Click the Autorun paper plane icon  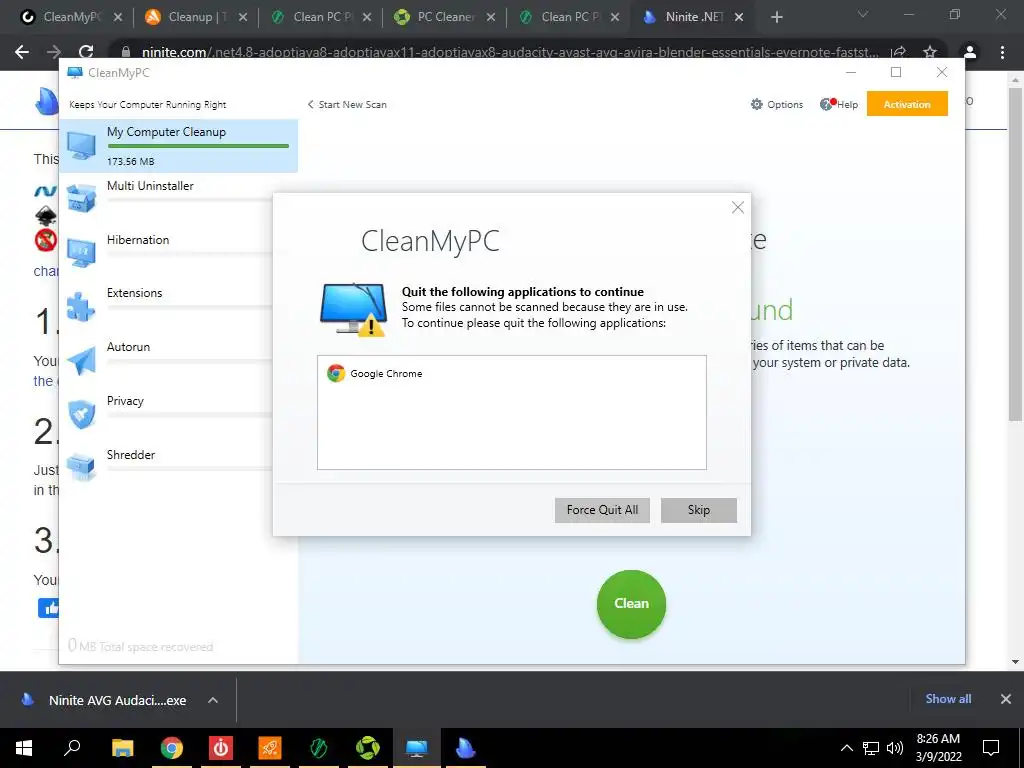click(x=81, y=360)
